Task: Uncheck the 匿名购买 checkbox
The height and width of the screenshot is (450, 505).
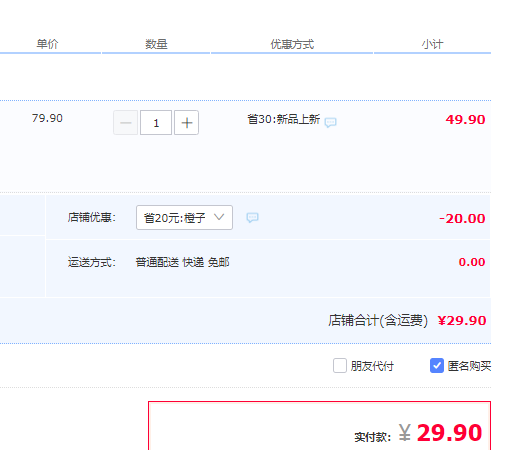Action: [437, 366]
